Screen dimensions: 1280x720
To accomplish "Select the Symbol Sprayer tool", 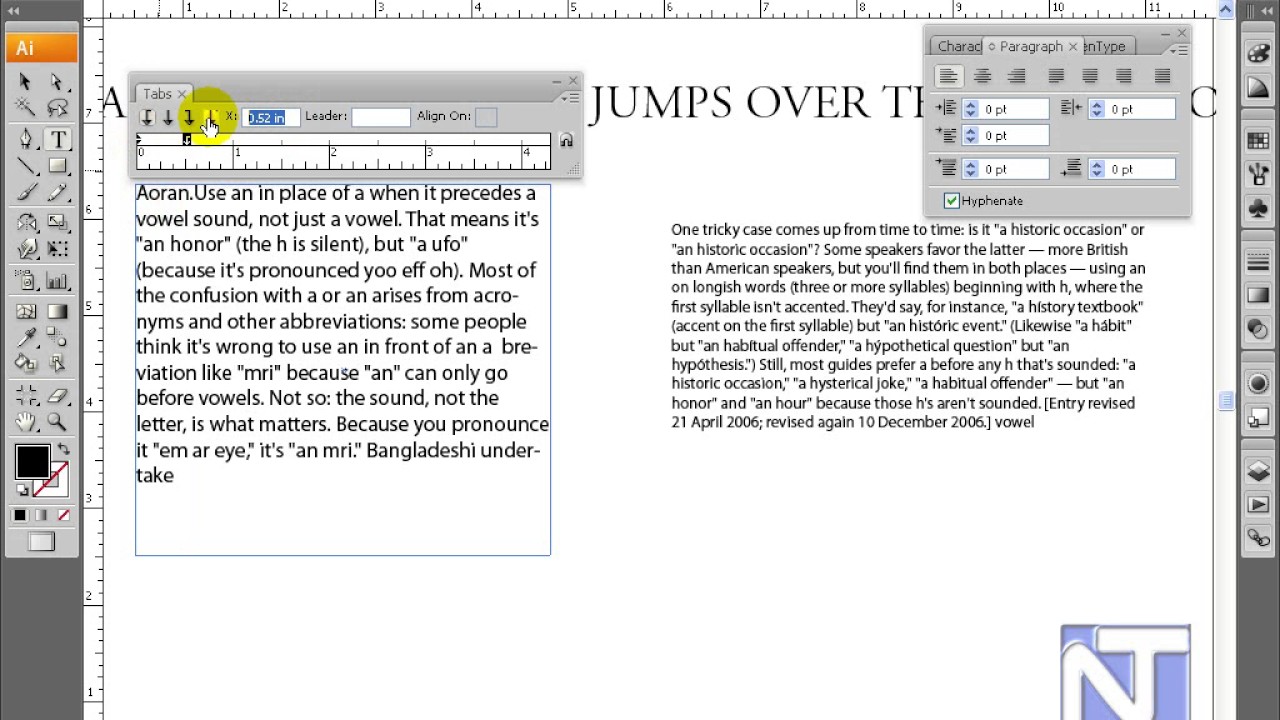I will coord(25,282).
